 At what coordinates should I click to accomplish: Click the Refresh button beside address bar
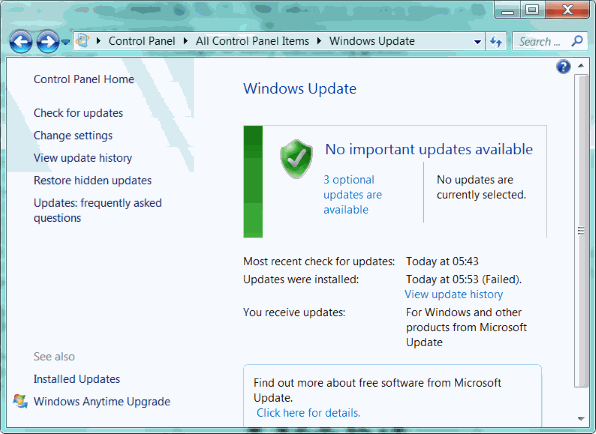(x=496, y=41)
